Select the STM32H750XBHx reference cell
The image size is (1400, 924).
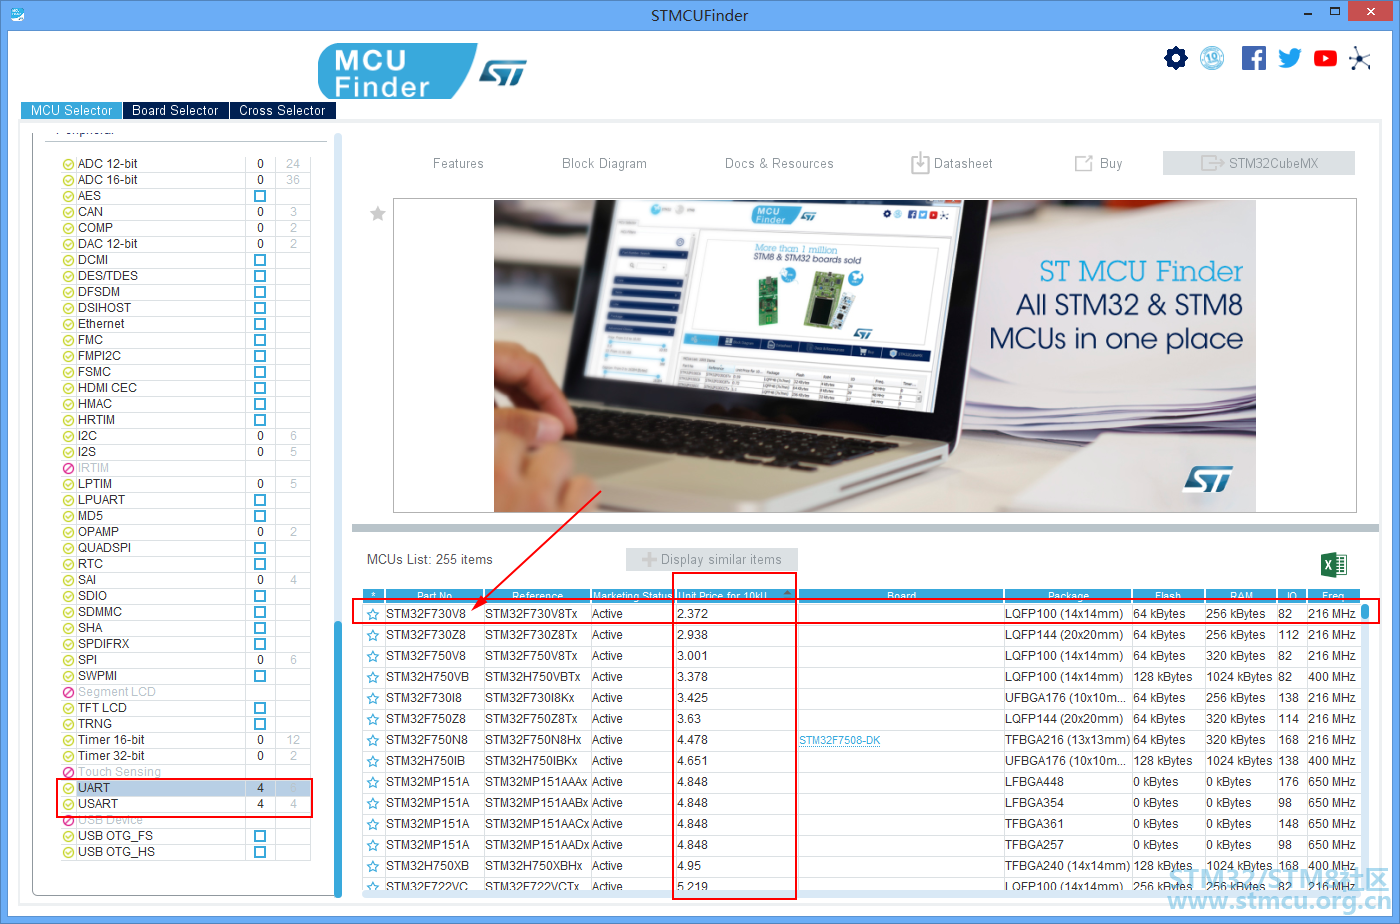point(537,866)
